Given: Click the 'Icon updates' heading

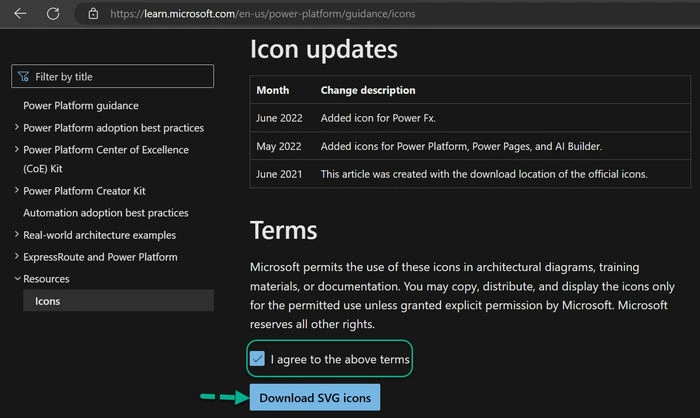Looking at the screenshot, I should coord(324,49).
